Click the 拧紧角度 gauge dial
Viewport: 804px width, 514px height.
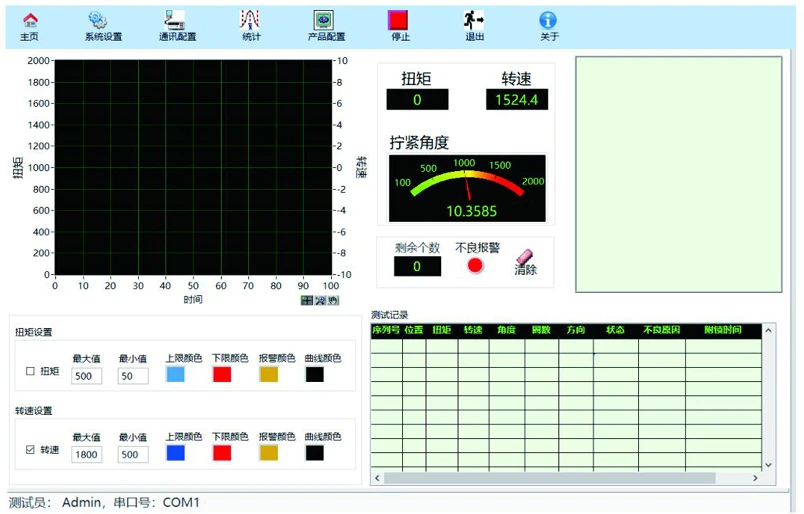(467, 188)
